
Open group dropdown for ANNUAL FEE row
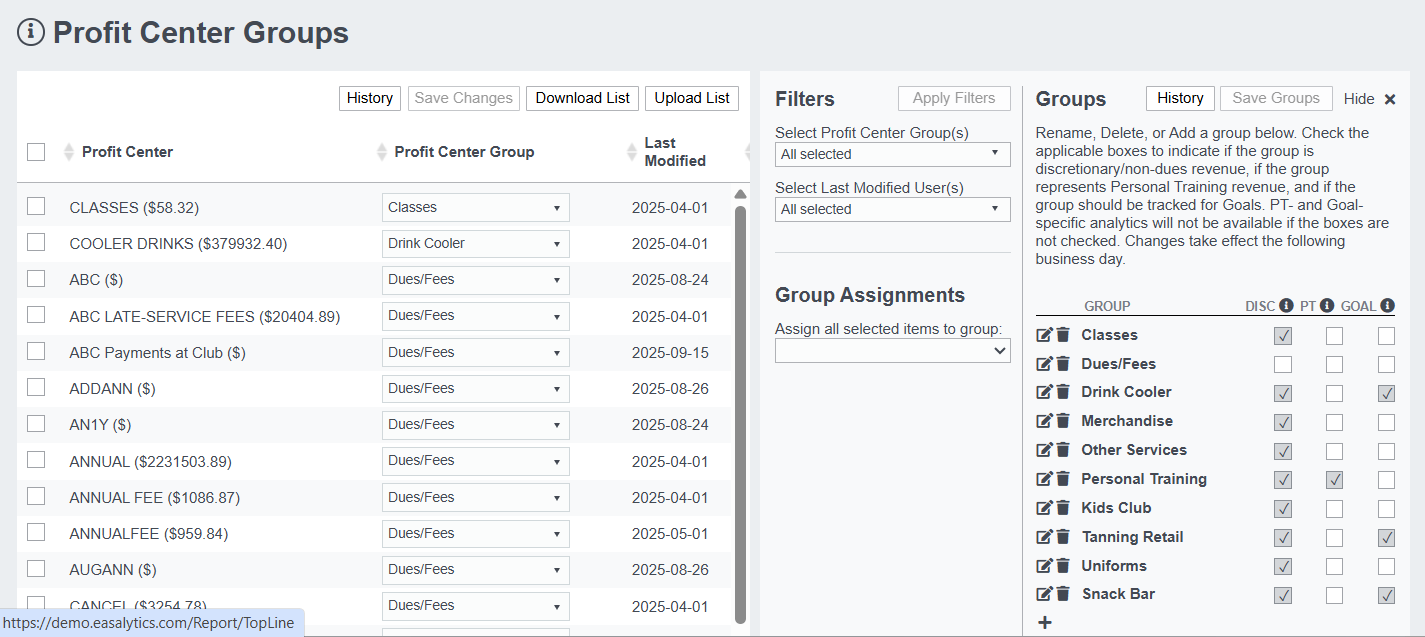[x=476, y=497]
